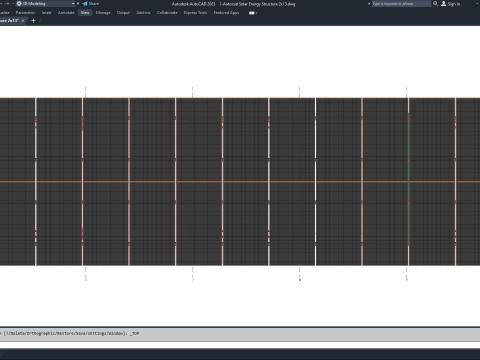480x360 pixels.
Task: Click the Share button
Action: point(91,4)
